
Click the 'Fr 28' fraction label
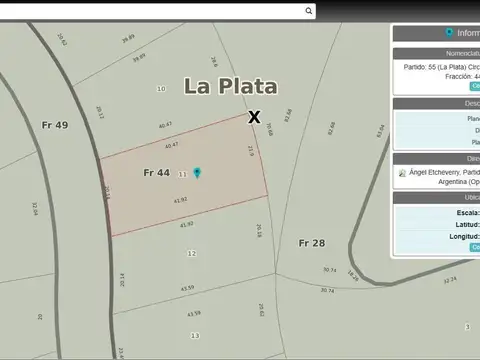312,243
